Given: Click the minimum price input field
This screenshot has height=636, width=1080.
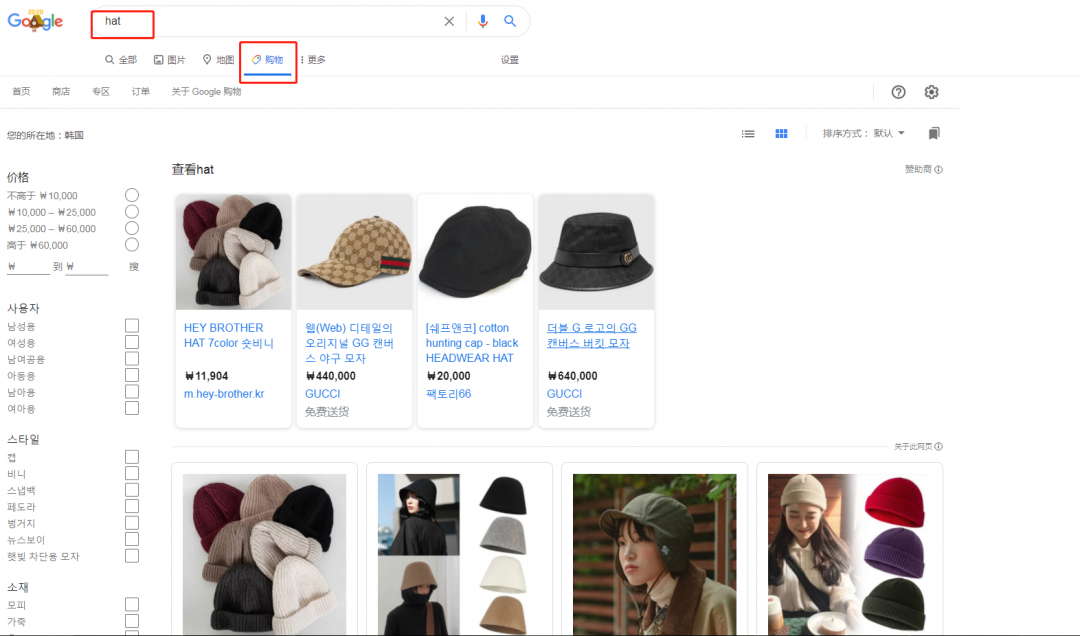Looking at the screenshot, I should click(x=28, y=267).
